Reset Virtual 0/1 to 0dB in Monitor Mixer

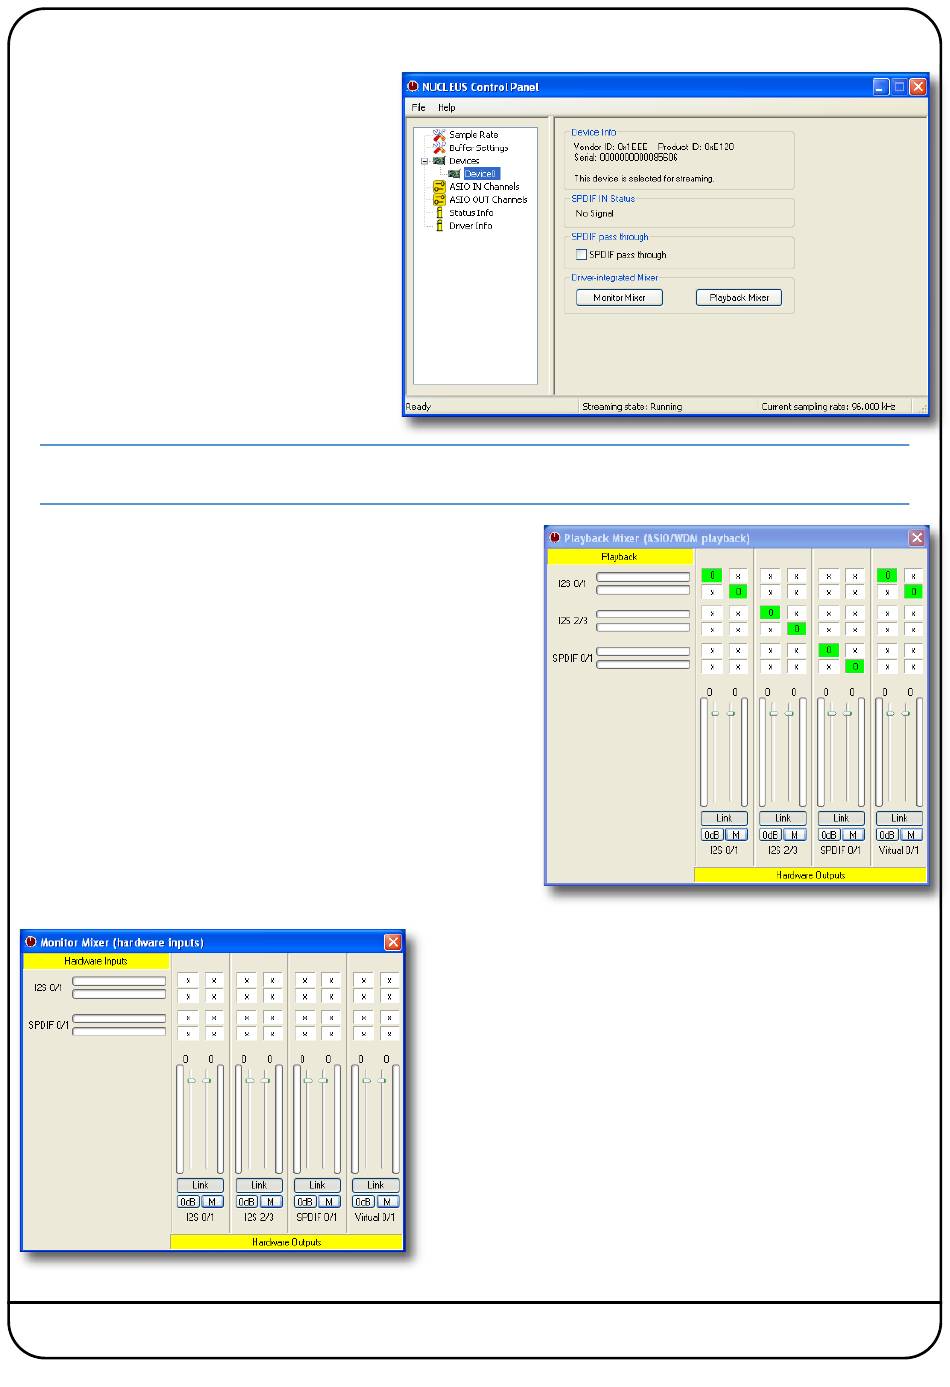[x=363, y=1202]
